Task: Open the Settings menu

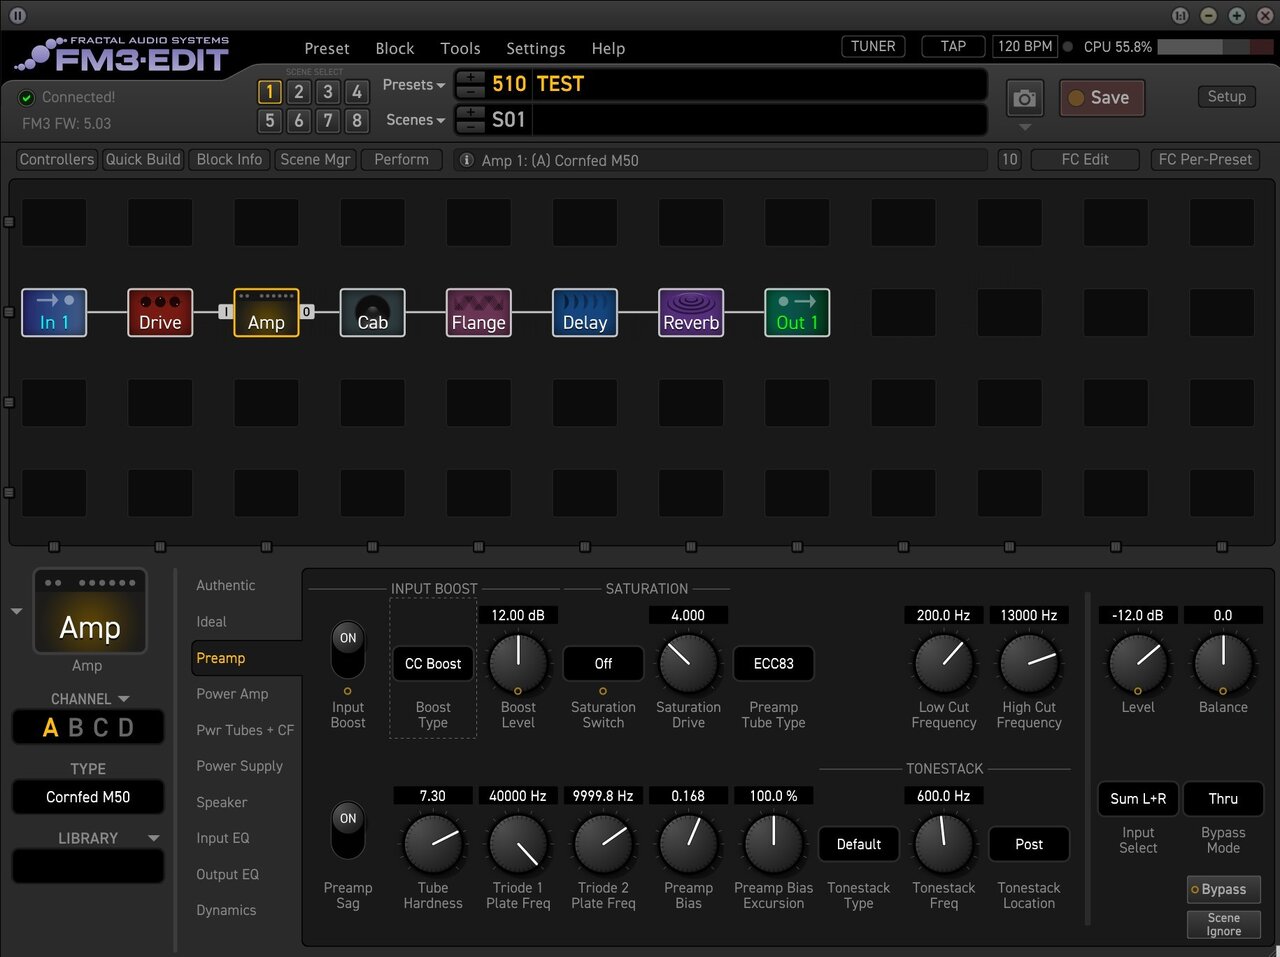Action: click(536, 48)
